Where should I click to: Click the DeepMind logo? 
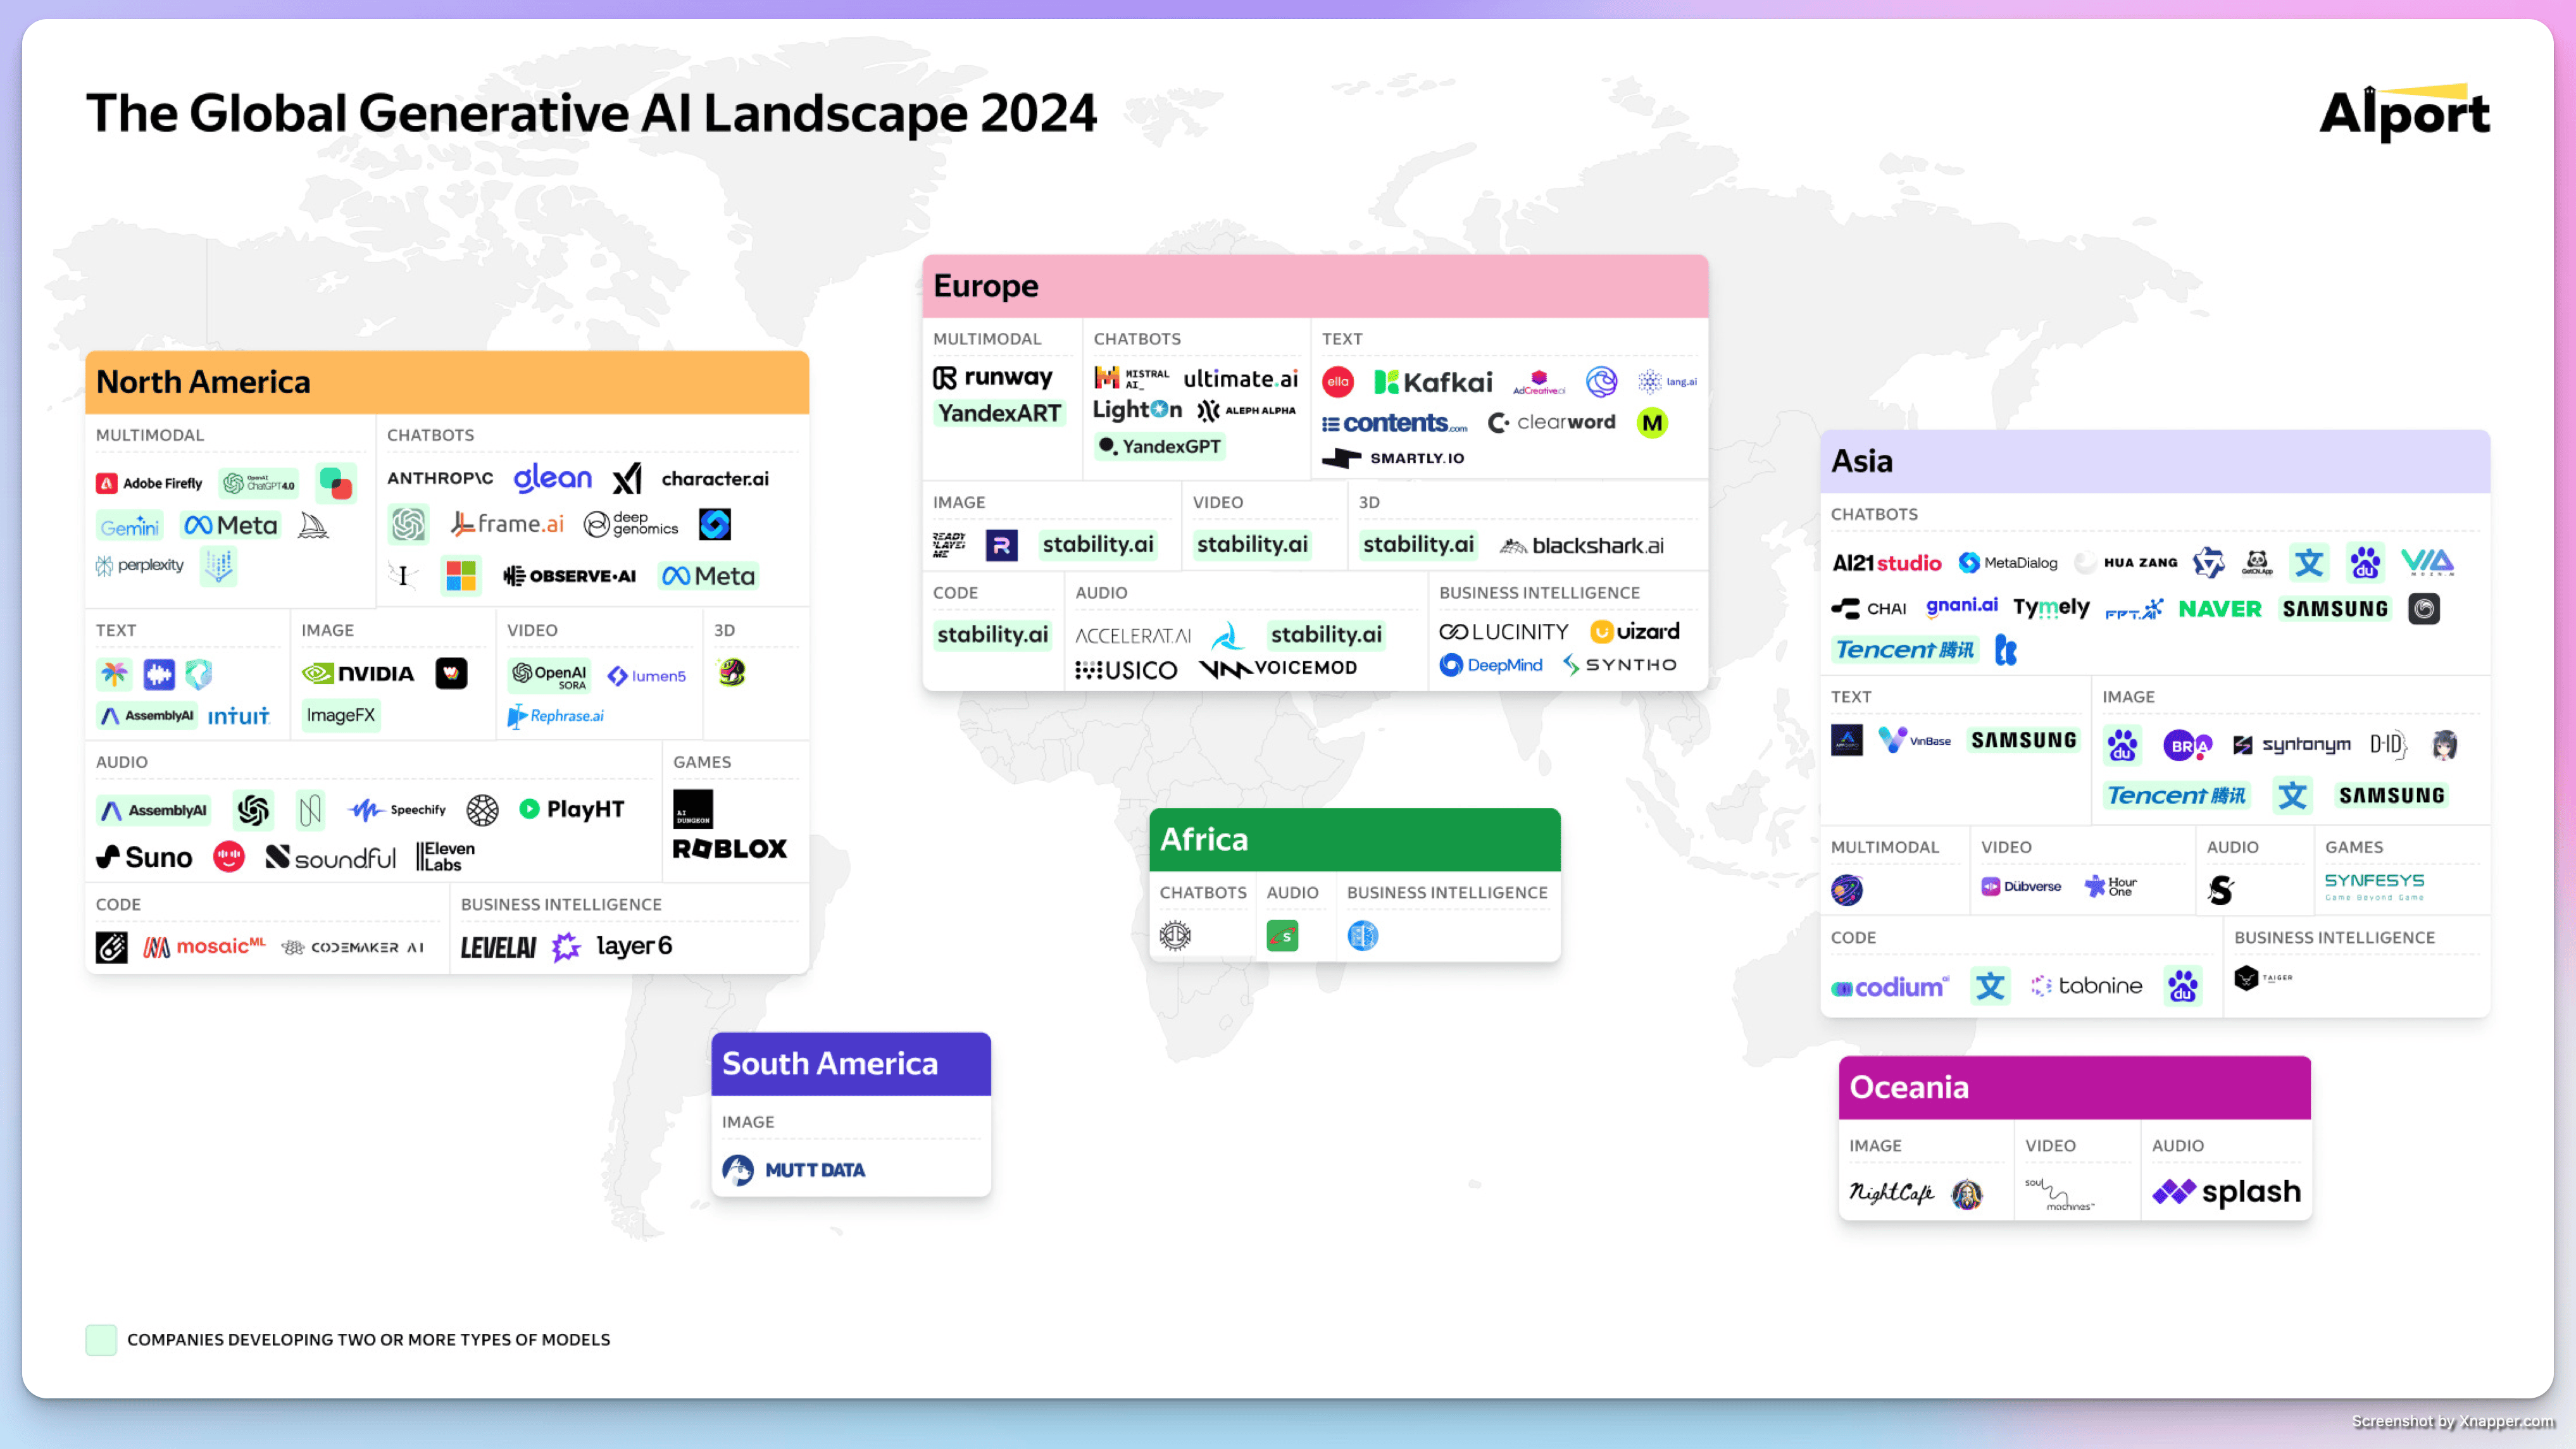point(1491,665)
